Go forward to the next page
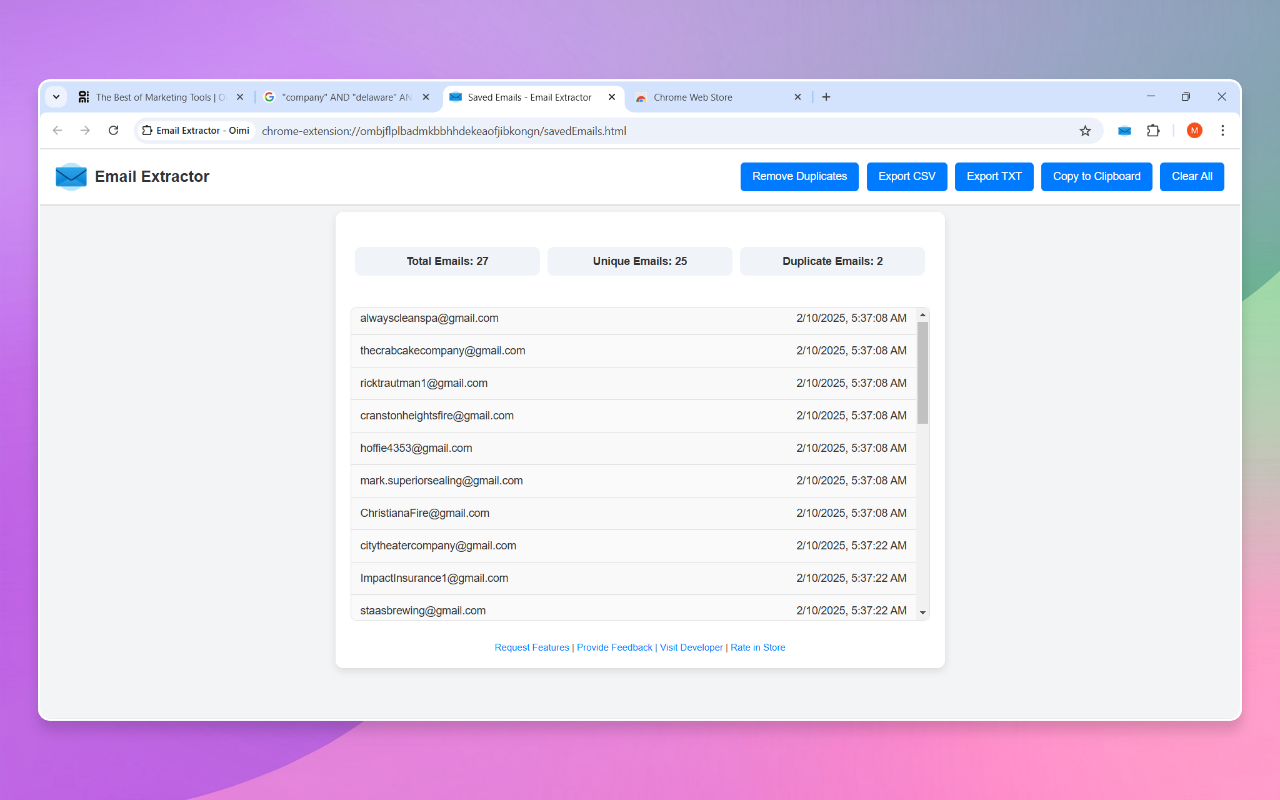The image size is (1280, 800). click(85, 130)
